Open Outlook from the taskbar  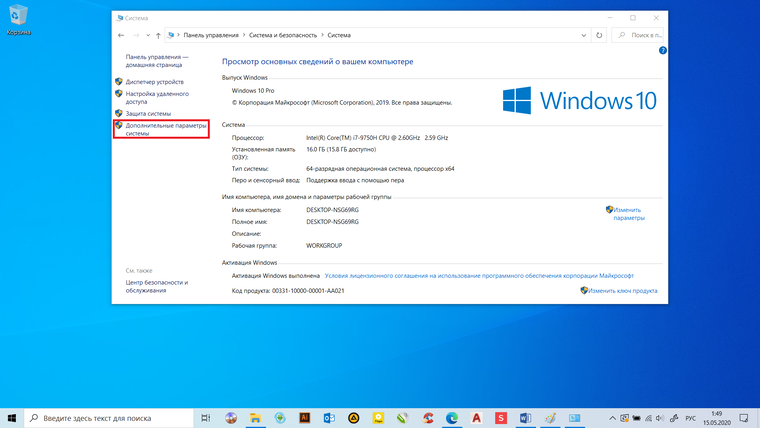point(329,418)
